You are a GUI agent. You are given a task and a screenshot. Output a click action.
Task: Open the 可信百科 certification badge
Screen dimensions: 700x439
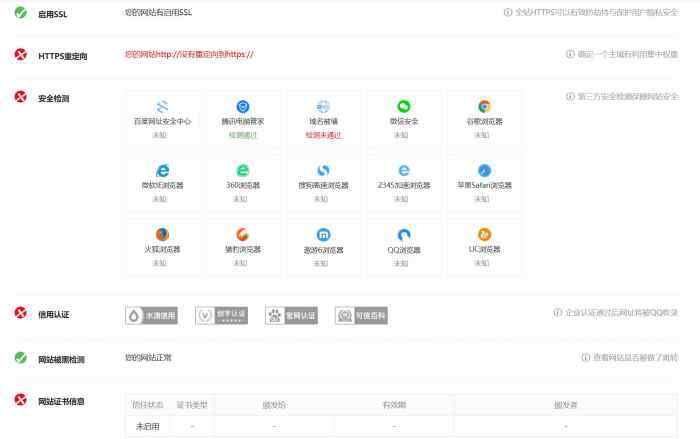click(x=361, y=315)
